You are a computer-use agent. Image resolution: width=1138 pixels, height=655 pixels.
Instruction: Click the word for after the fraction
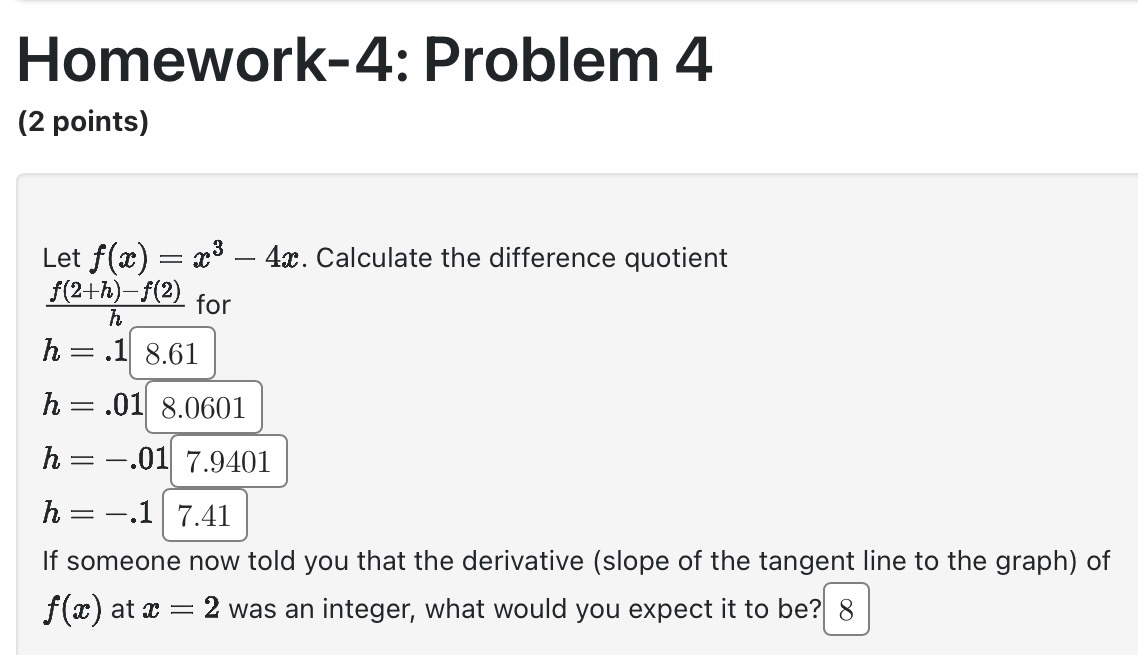tap(213, 305)
